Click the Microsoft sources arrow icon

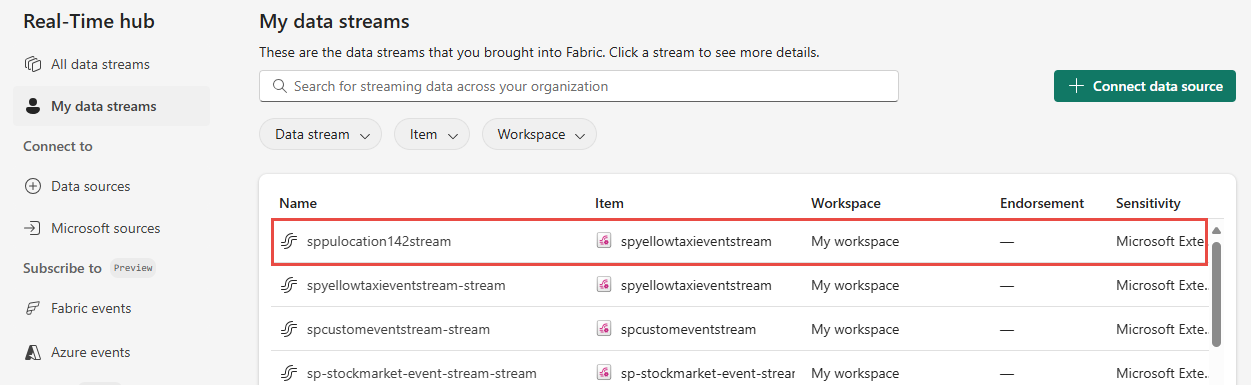33,228
